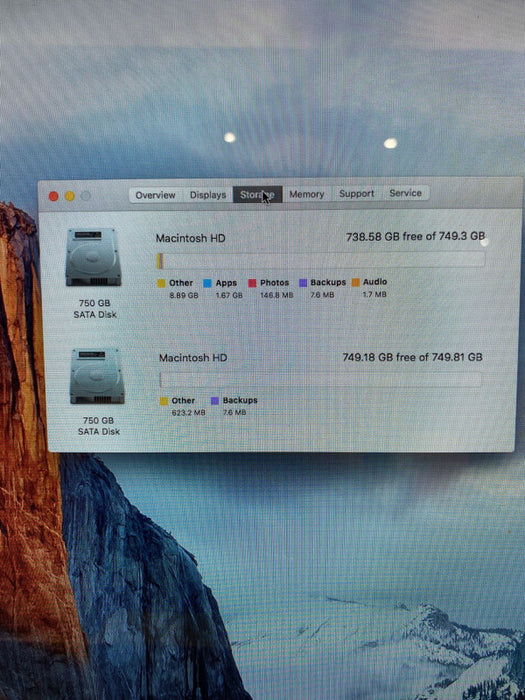Click the second disk empty usage bar
525x700 pixels.
pyautogui.click(x=321, y=379)
